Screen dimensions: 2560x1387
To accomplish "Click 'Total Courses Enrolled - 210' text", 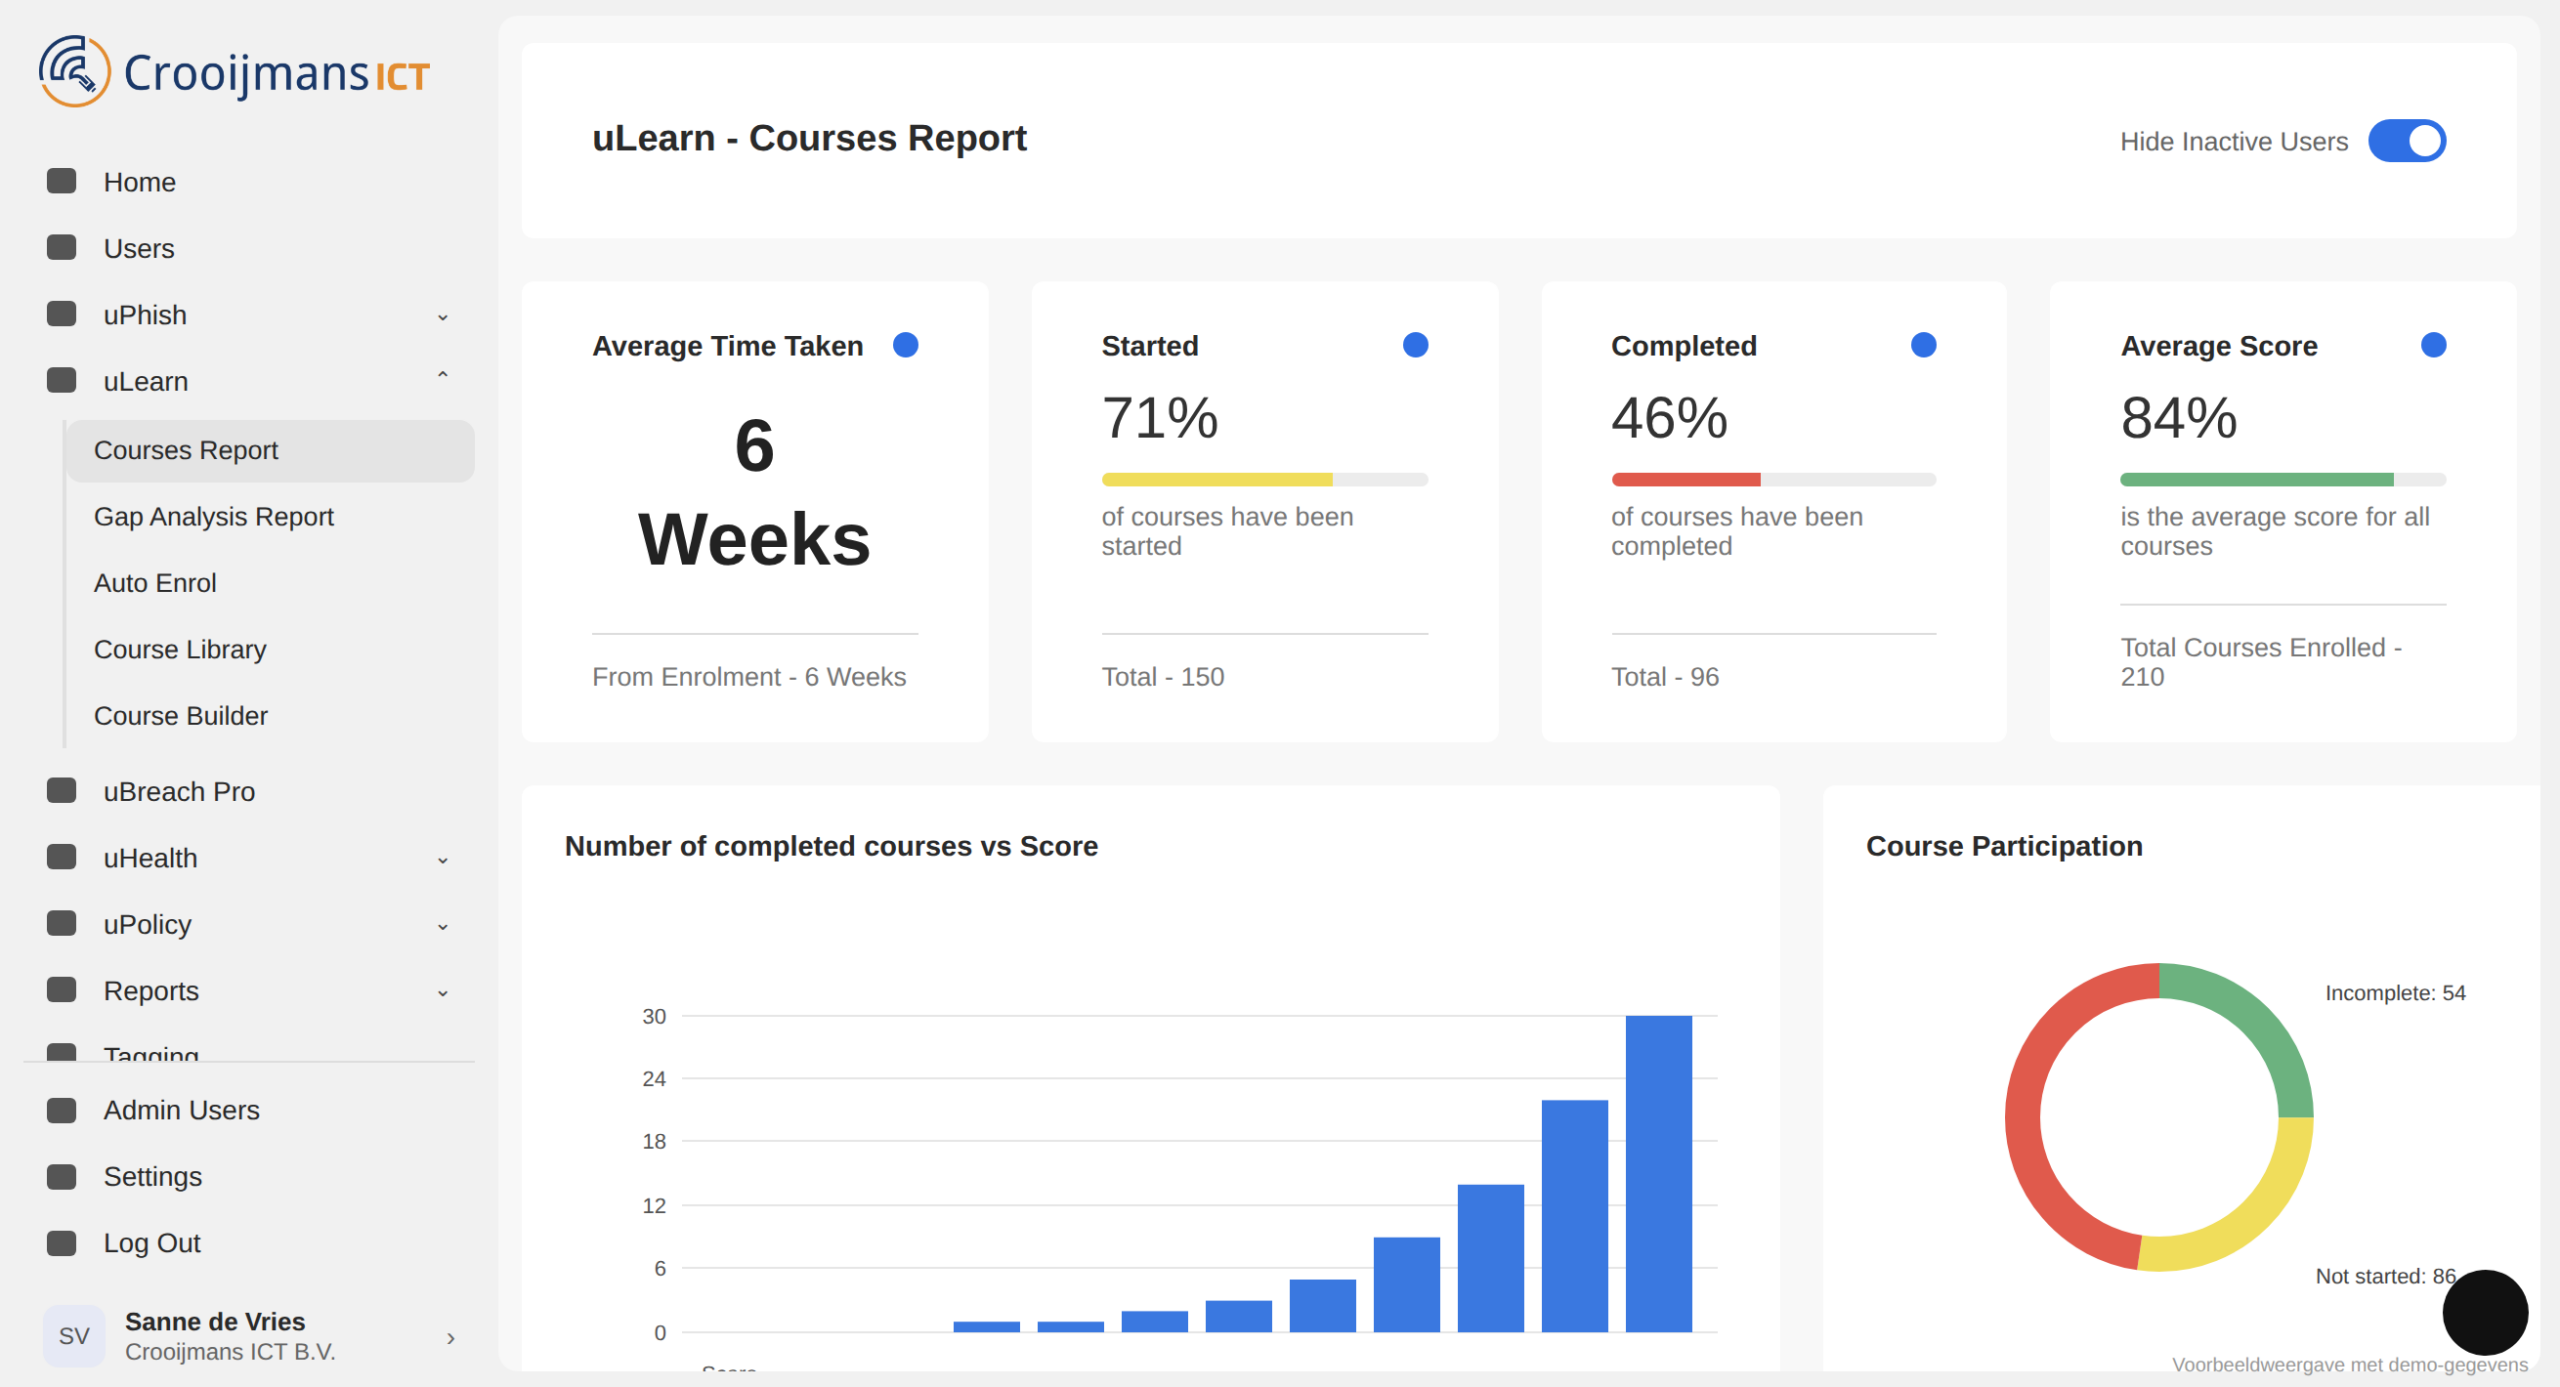I will [x=2260, y=662].
